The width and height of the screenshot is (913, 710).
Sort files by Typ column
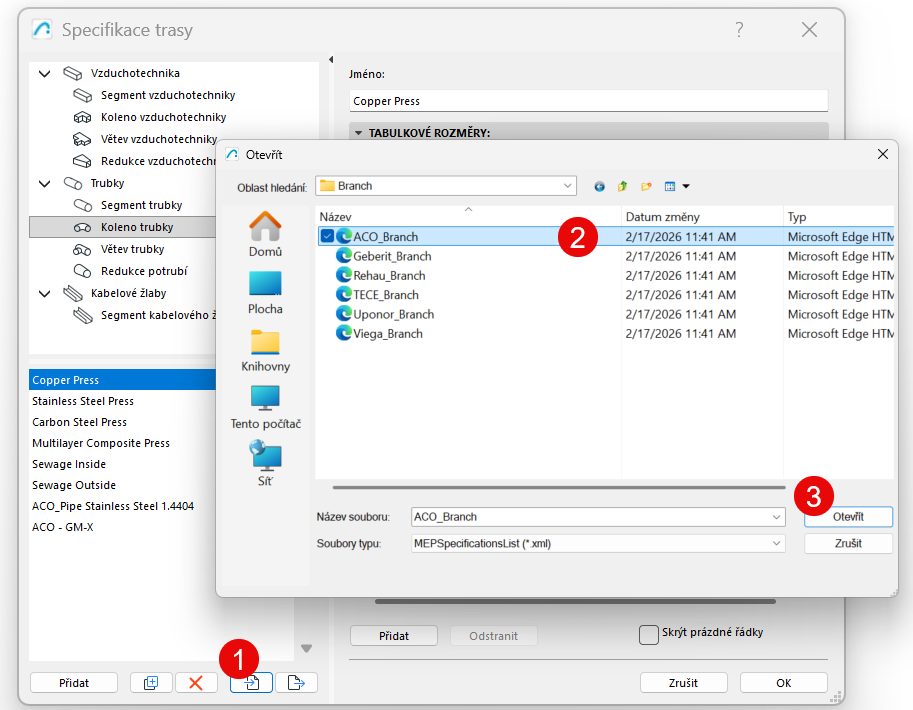tap(838, 217)
